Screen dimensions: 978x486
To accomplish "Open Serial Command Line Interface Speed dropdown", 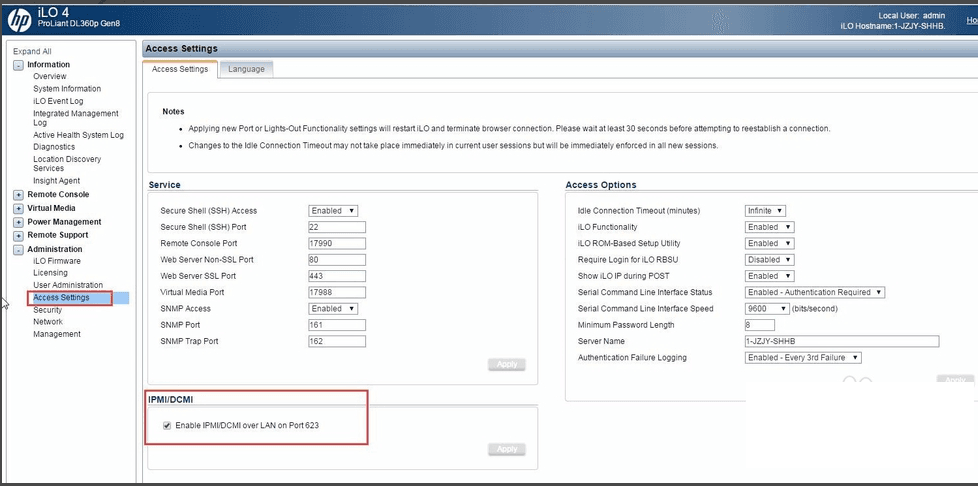I will click(x=767, y=309).
